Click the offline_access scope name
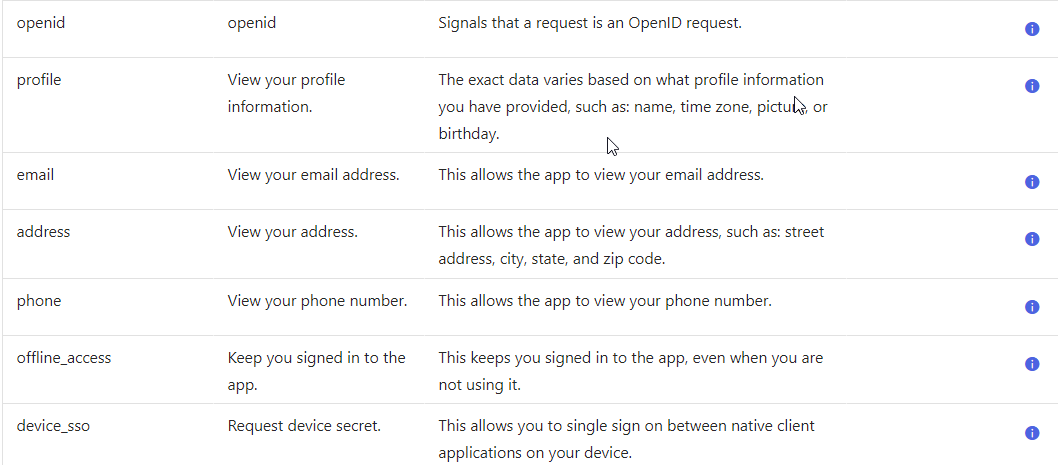The image size is (1058, 465). click(x=64, y=357)
